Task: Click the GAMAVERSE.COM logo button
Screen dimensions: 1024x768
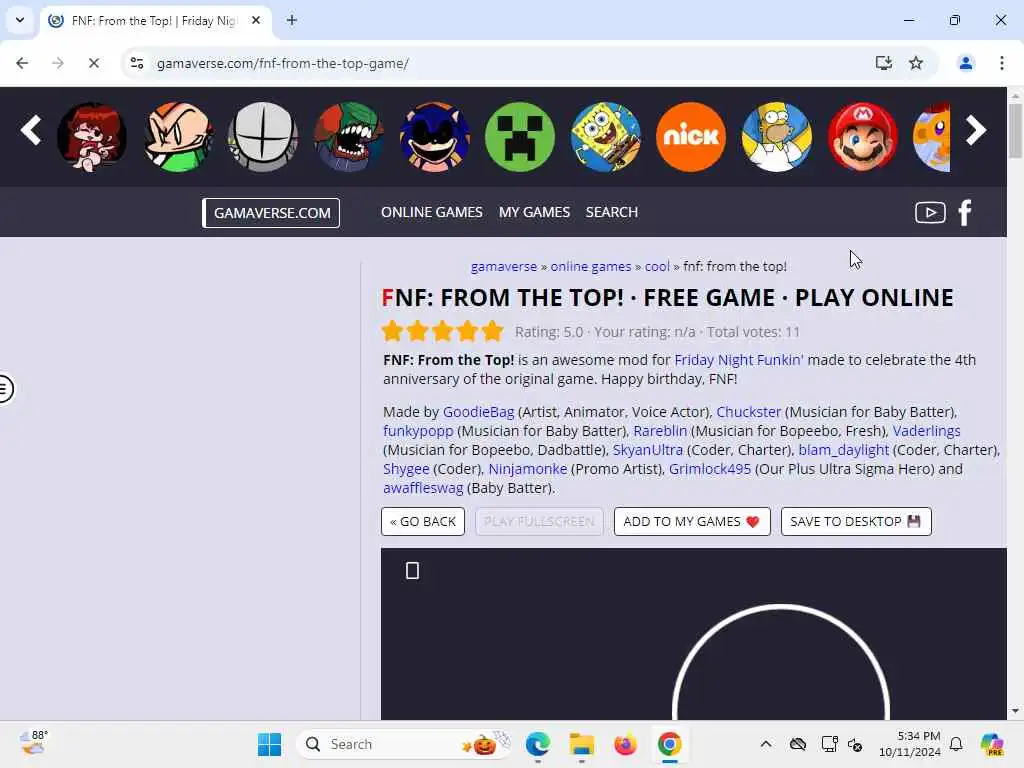Action: [271, 213]
